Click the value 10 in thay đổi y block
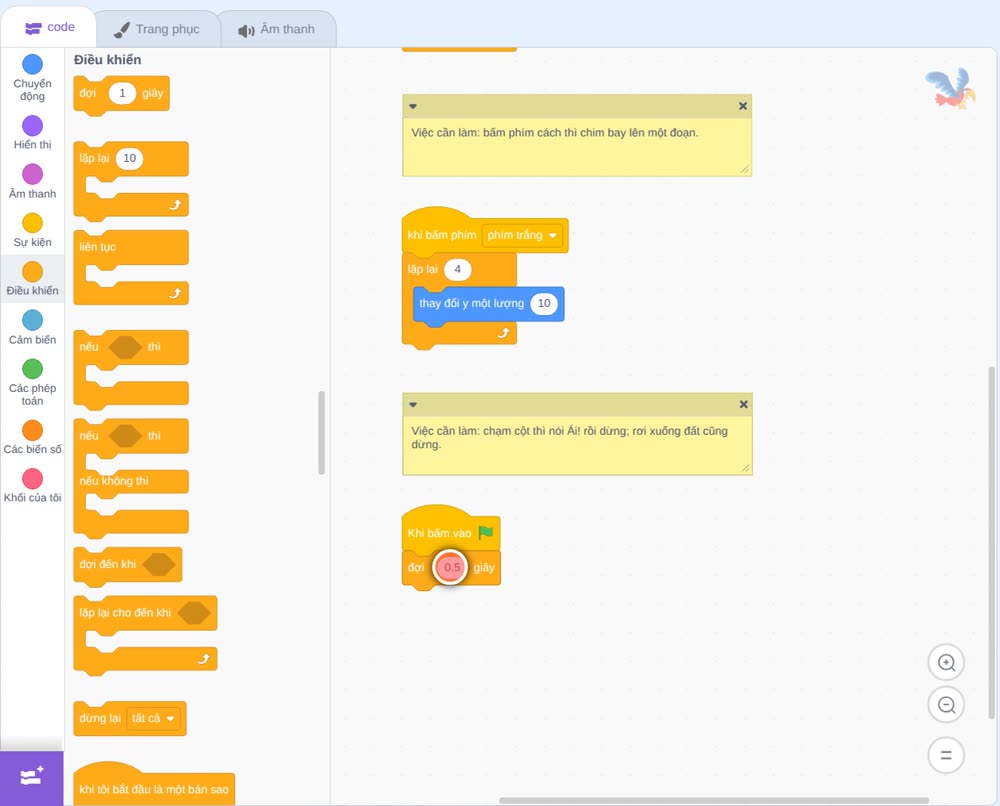 pos(544,304)
